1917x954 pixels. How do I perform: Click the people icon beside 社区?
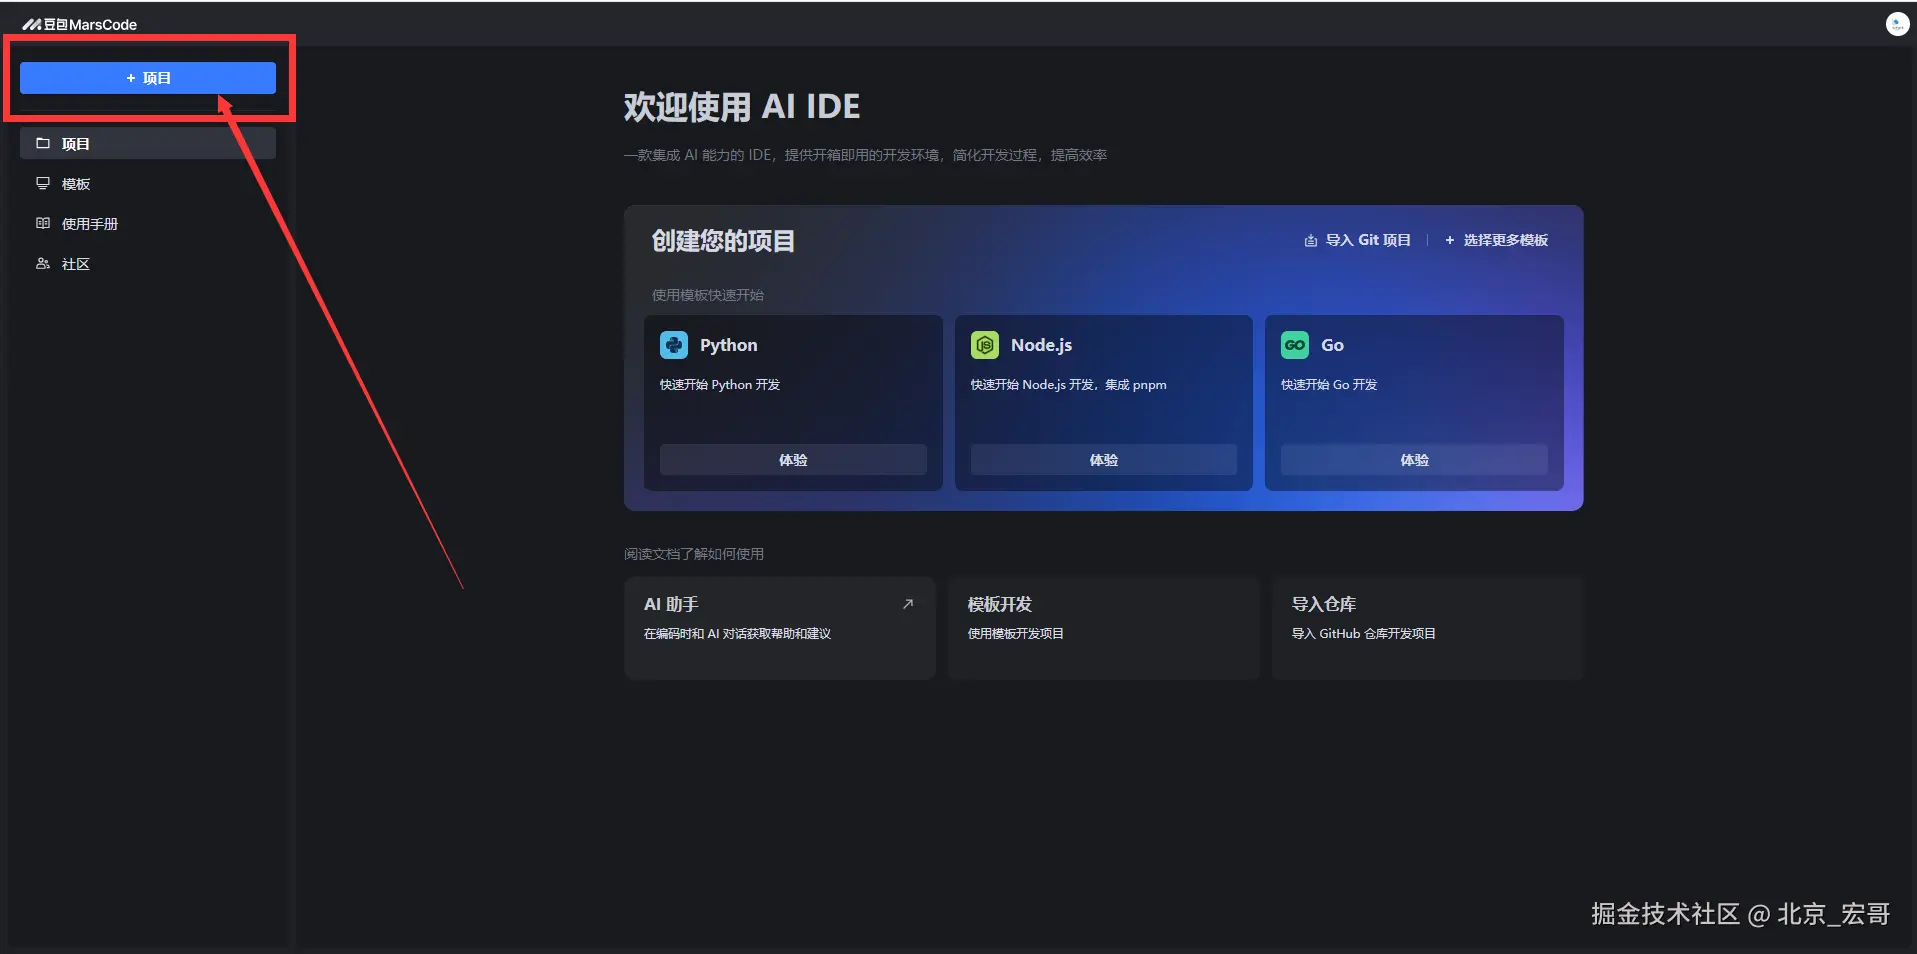click(43, 263)
